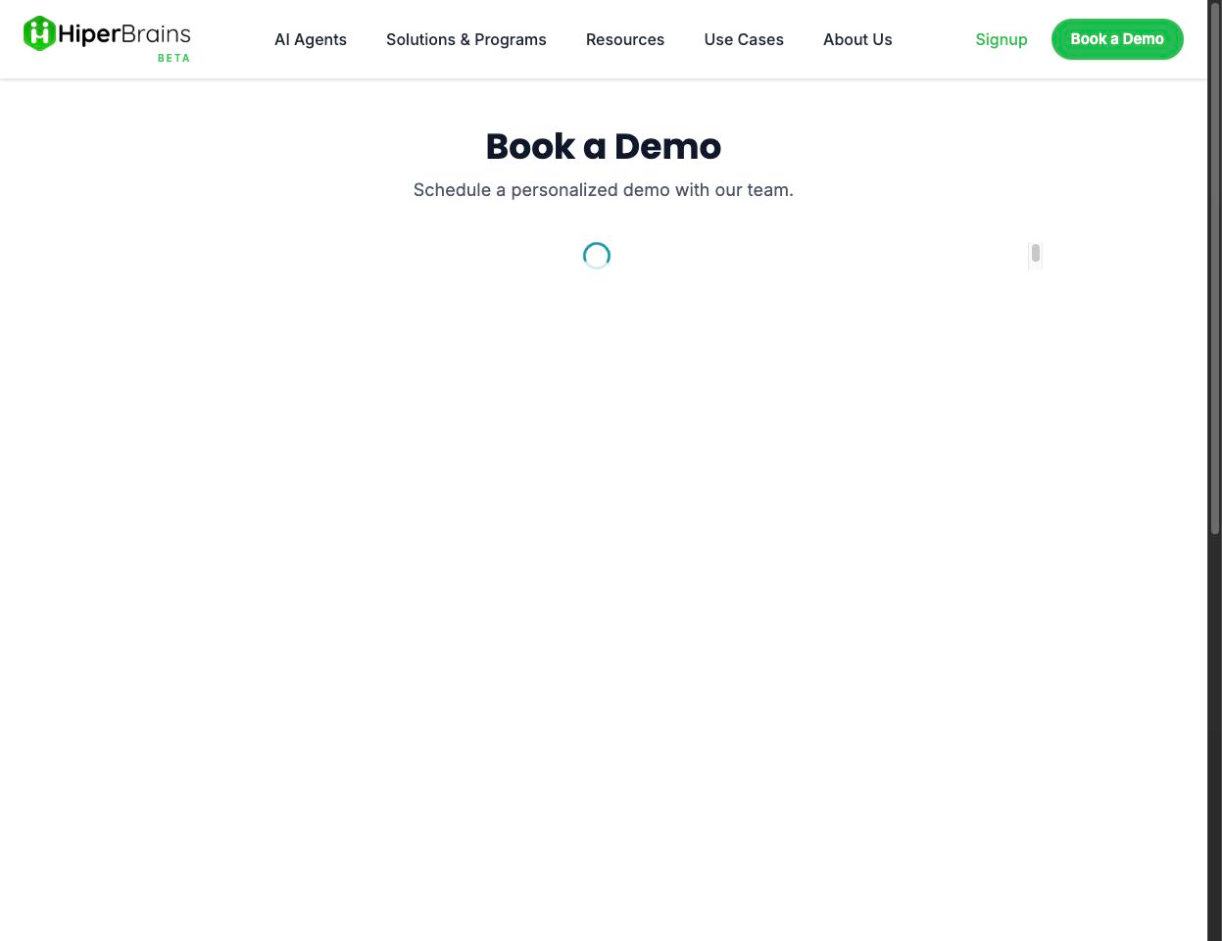Open the AI Agents menu
The image size is (1222, 941).
[x=310, y=39]
